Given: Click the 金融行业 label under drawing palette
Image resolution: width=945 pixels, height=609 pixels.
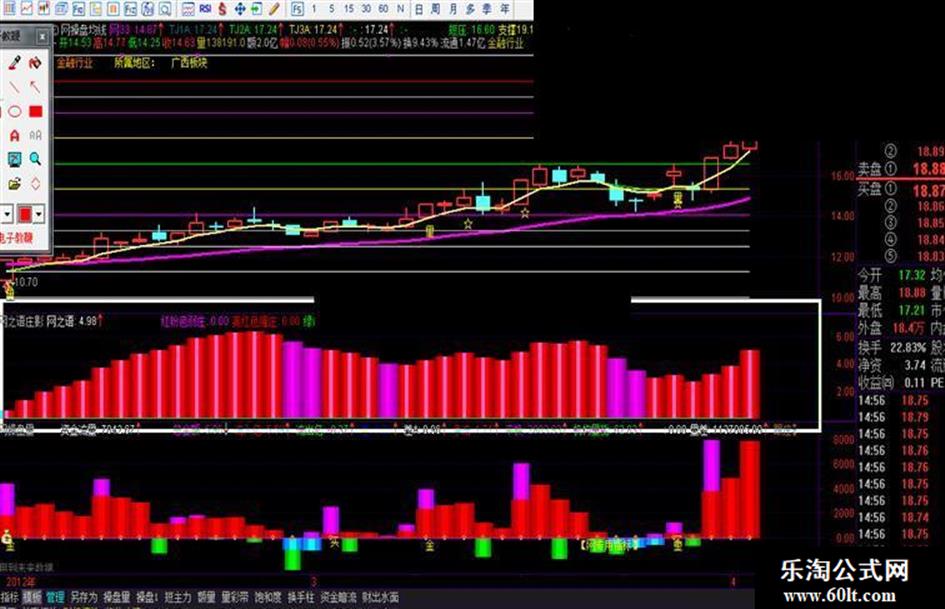Looking at the screenshot, I should [75, 63].
